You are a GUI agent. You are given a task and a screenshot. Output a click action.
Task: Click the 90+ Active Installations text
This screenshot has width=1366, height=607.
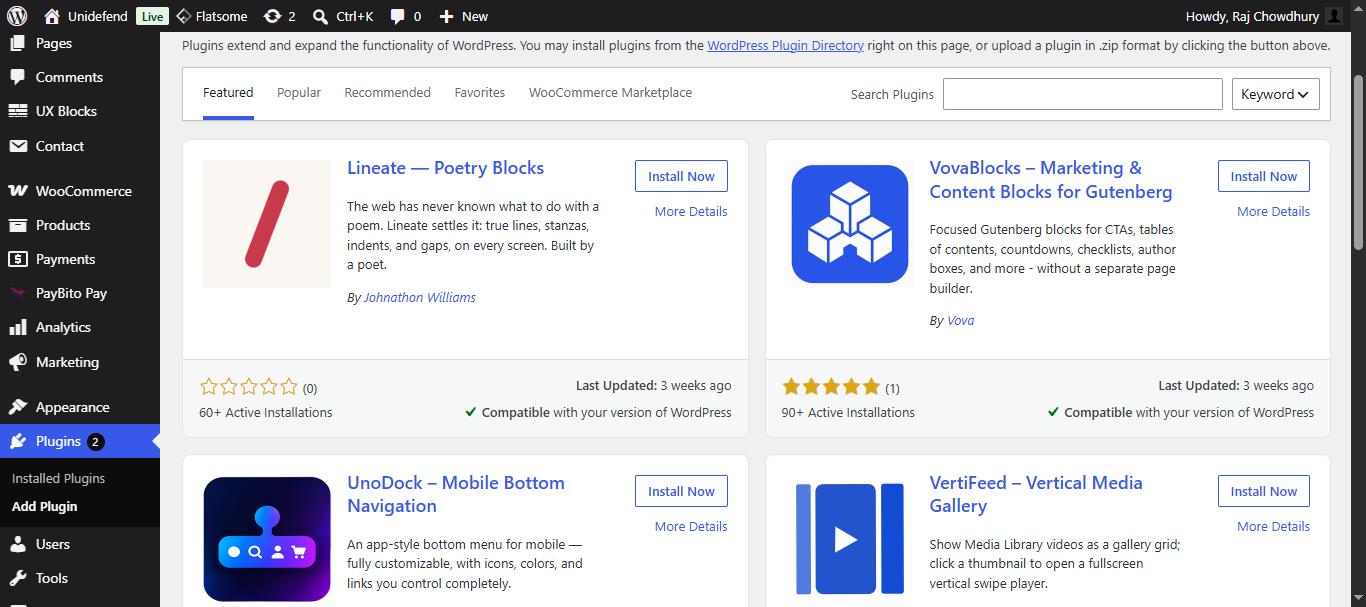848,412
